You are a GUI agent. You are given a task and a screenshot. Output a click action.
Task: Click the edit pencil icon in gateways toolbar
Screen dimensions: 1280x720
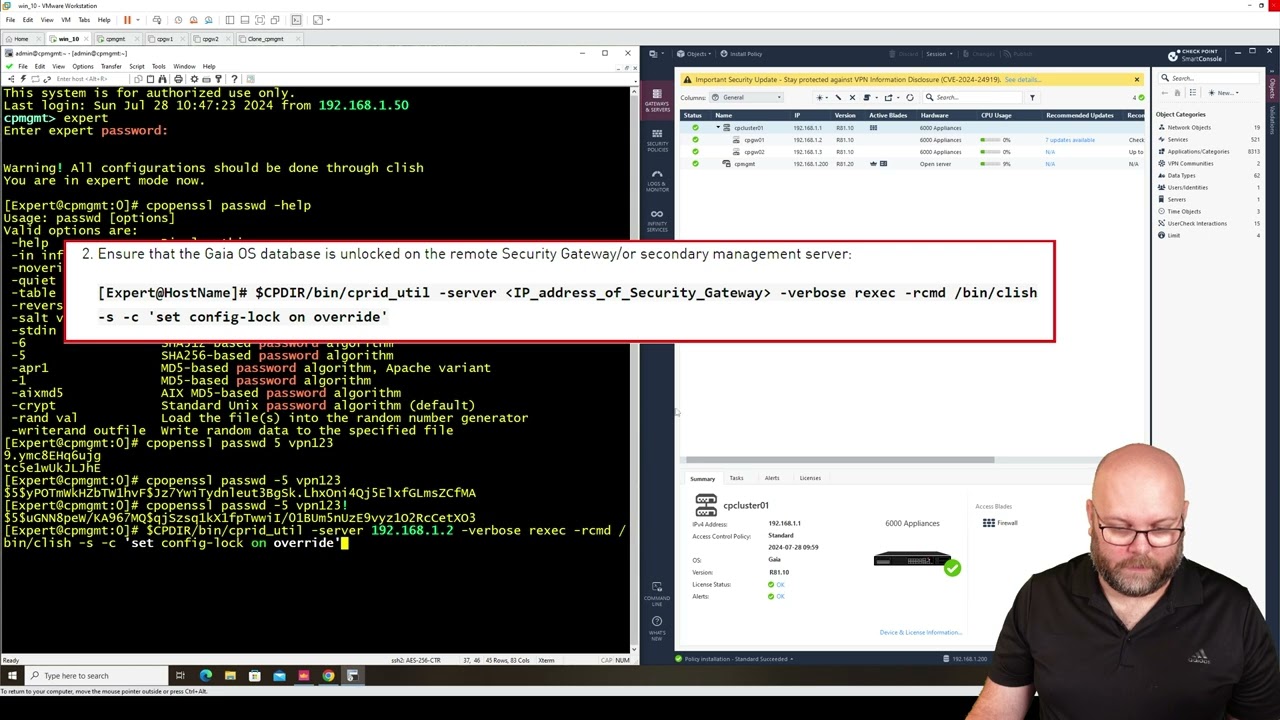[x=838, y=98]
